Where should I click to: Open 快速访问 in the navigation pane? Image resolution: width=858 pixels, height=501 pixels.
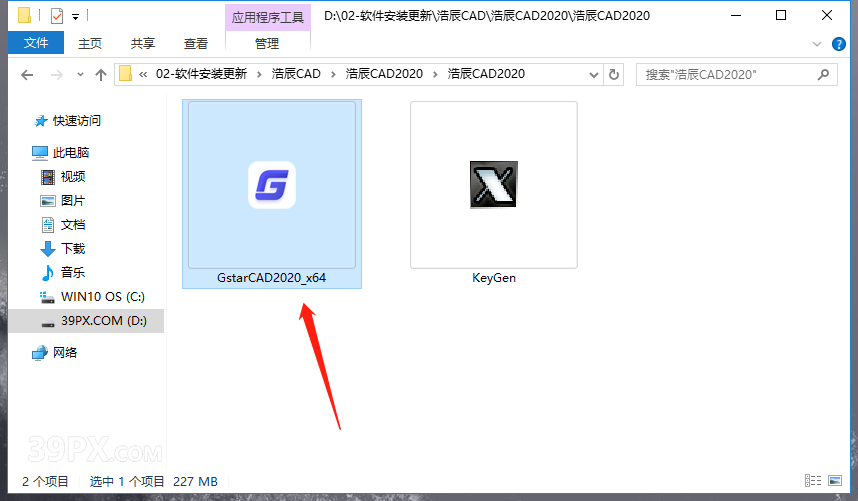pos(77,121)
